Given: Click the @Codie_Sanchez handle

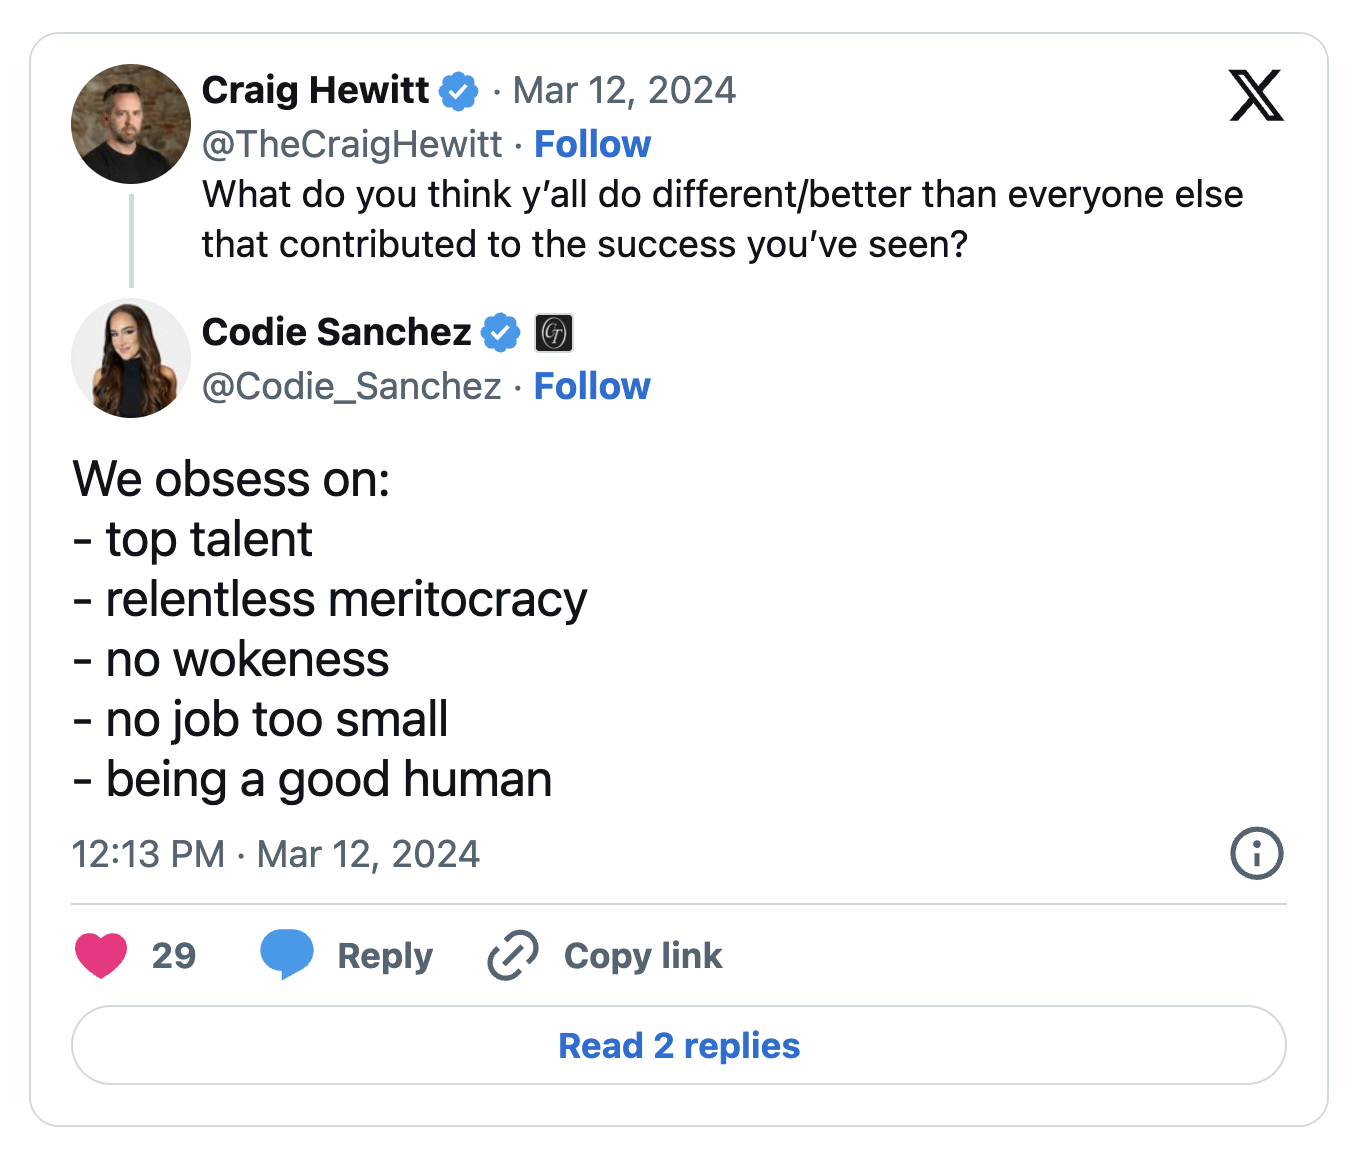Looking at the screenshot, I should (352, 386).
